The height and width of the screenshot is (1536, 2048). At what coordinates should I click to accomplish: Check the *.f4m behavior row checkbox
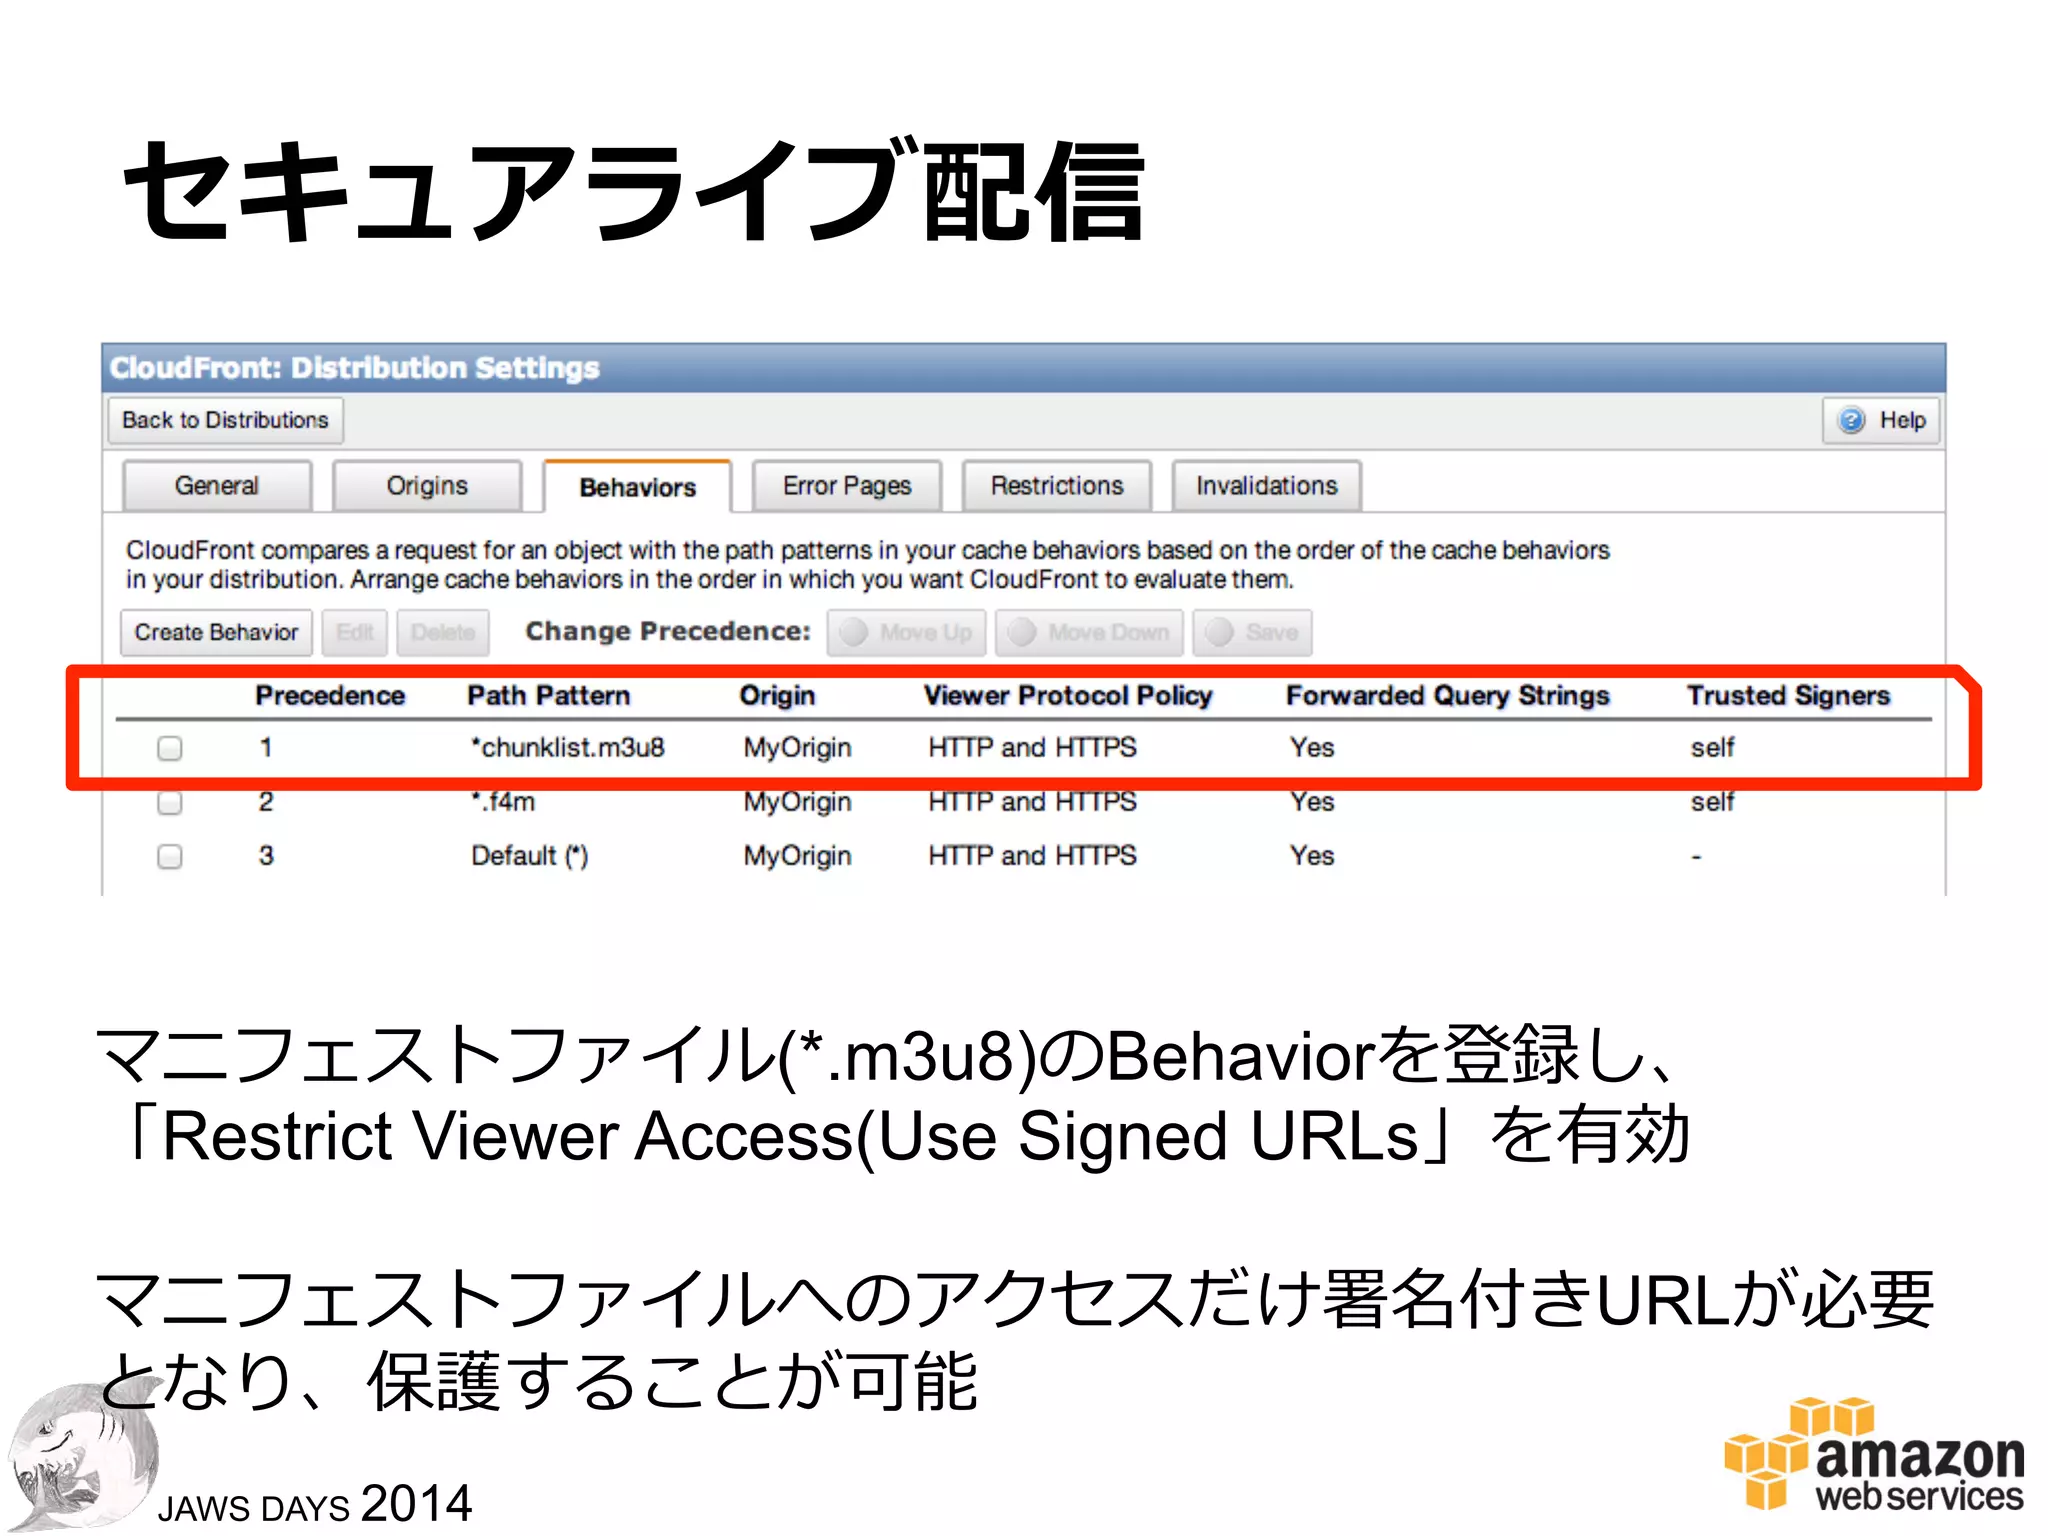coord(170,802)
